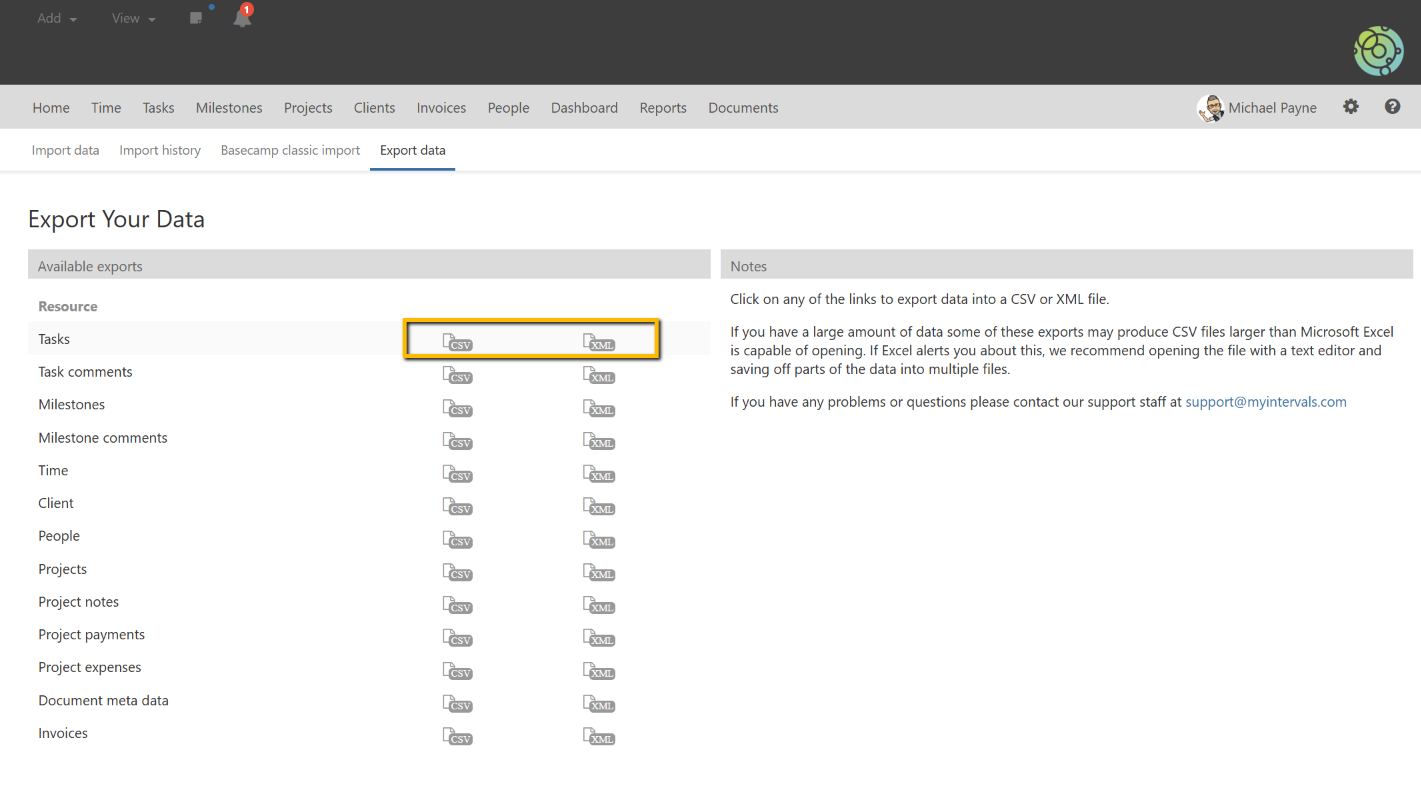Viewport: 1421px width, 805px height.
Task: Open the help icon
Action: pyautogui.click(x=1392, y=106)
